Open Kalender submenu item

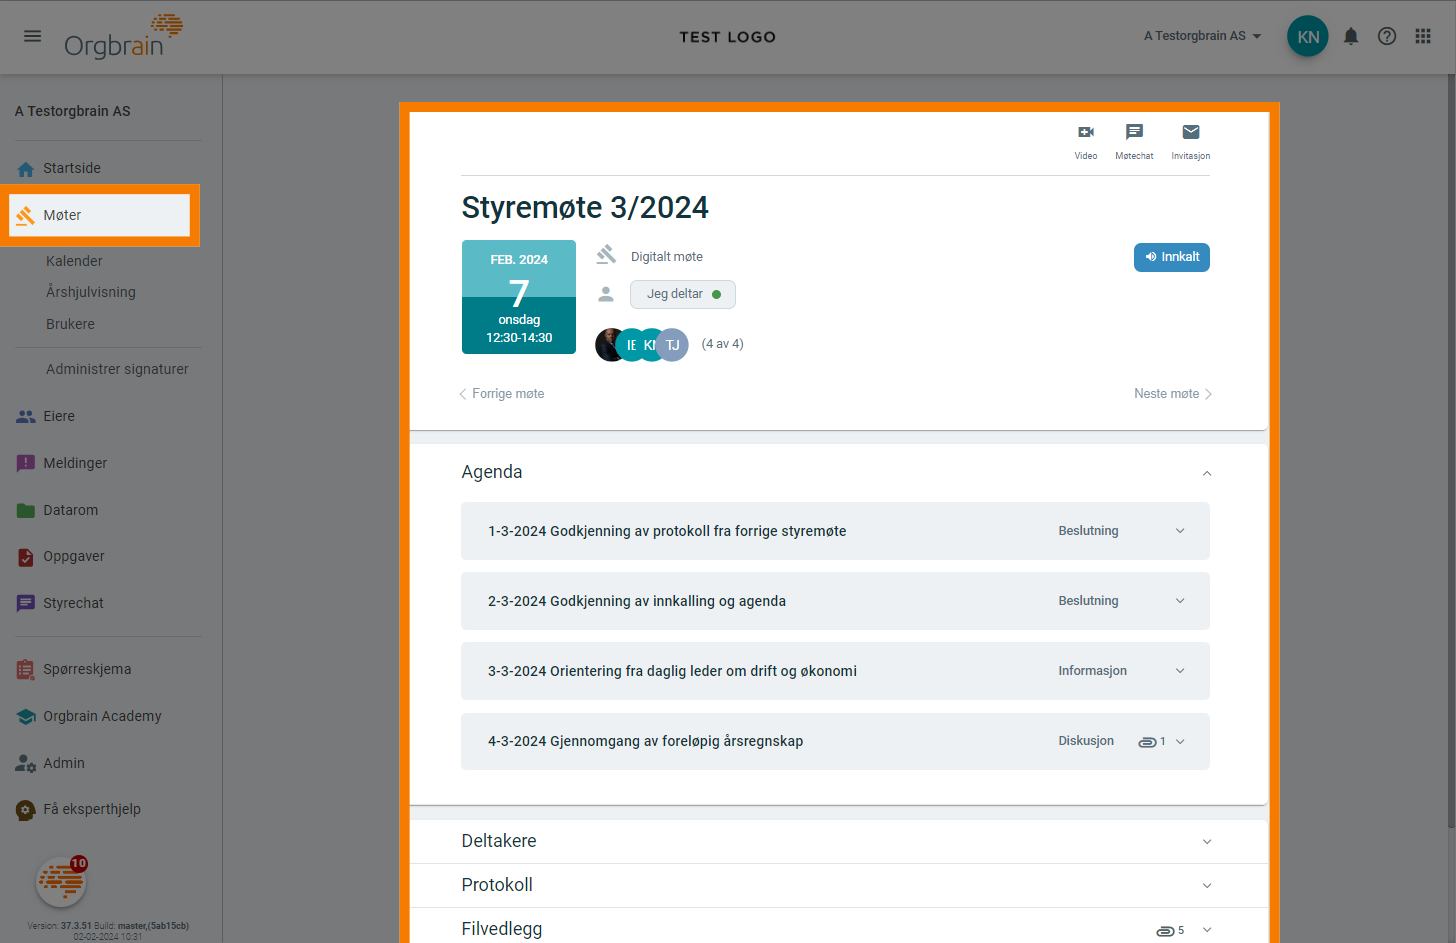[74, 261]
